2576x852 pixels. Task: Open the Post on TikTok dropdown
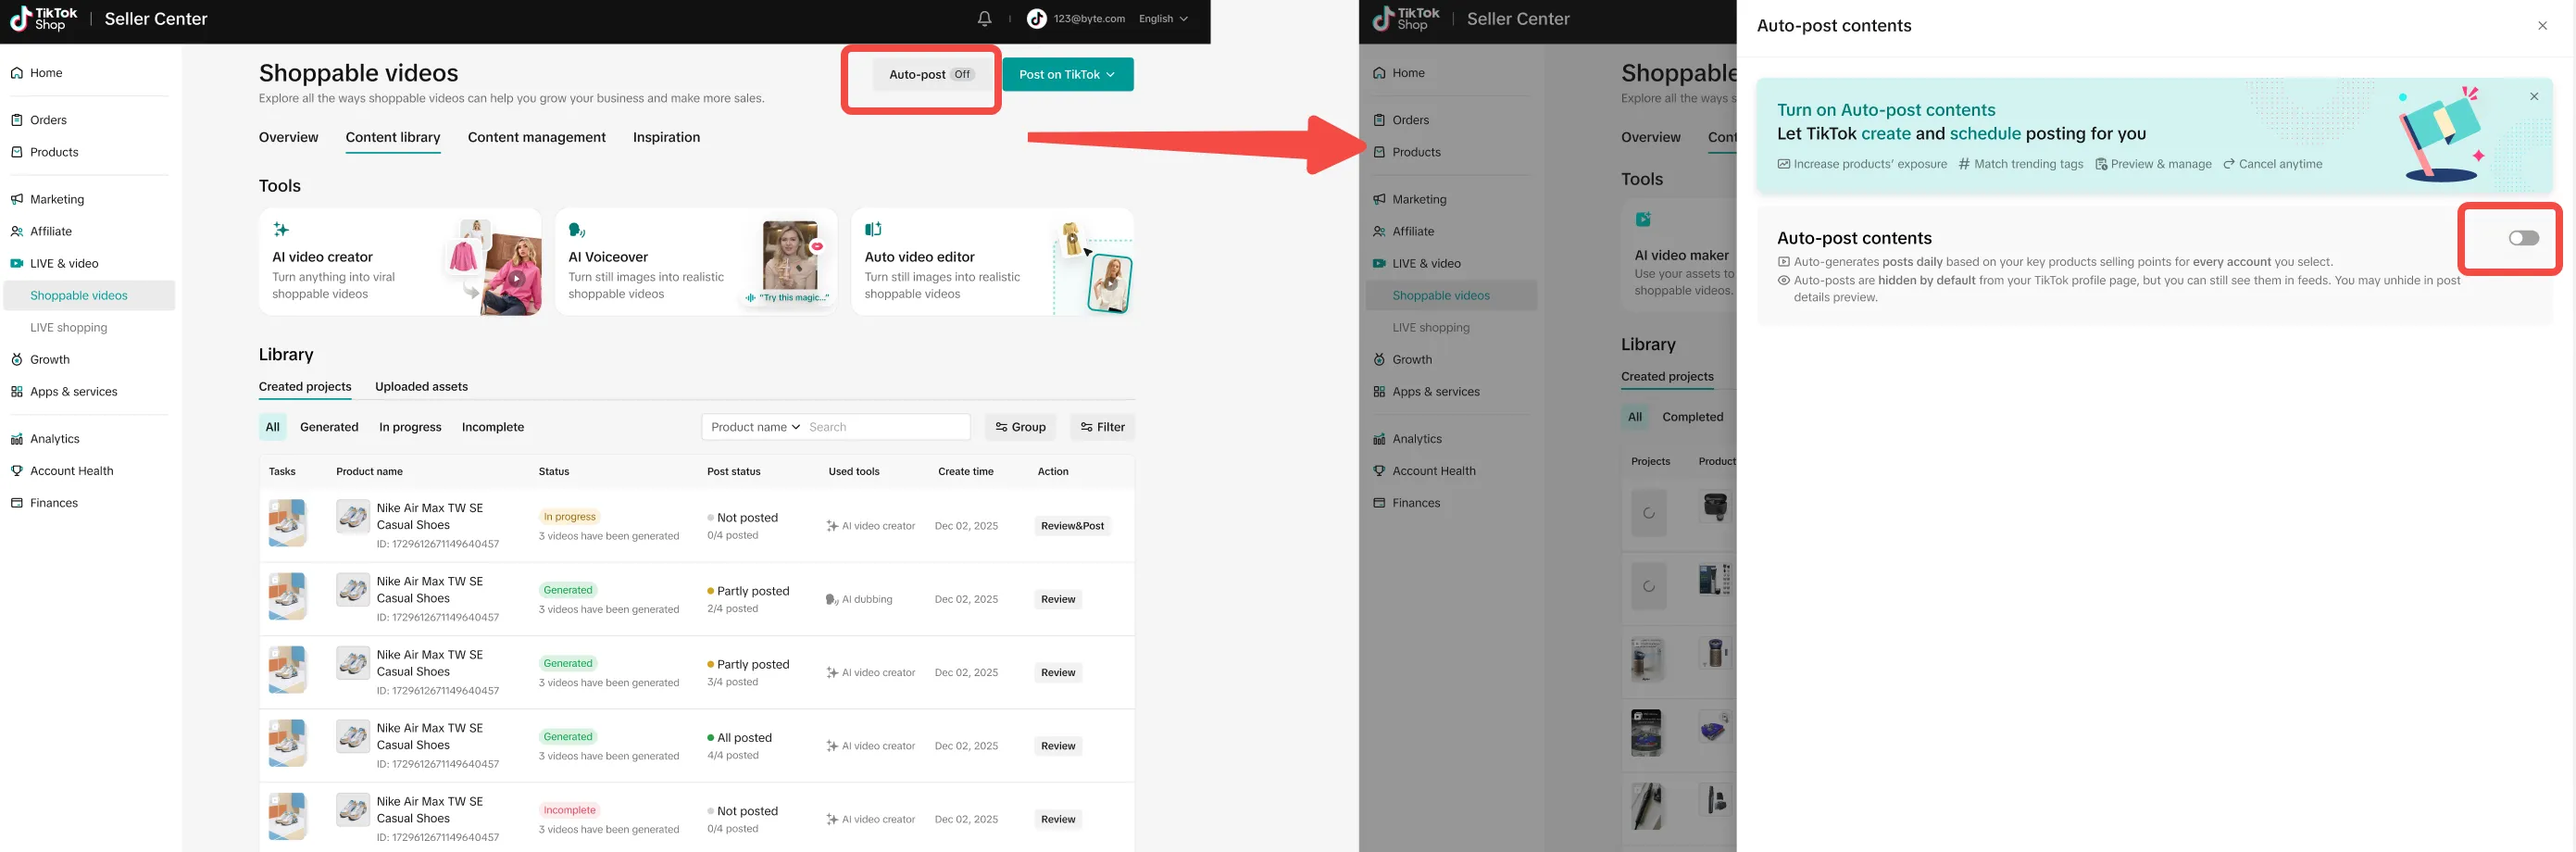coord(1067,74)
